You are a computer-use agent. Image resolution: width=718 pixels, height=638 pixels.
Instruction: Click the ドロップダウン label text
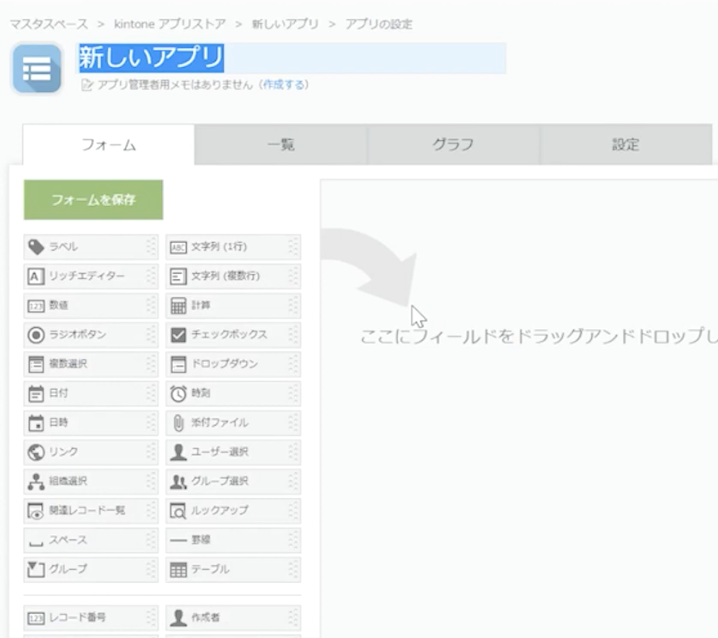[x=224, y=364]
